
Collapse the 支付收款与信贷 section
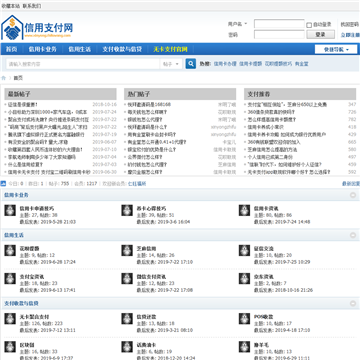[353, 304]
